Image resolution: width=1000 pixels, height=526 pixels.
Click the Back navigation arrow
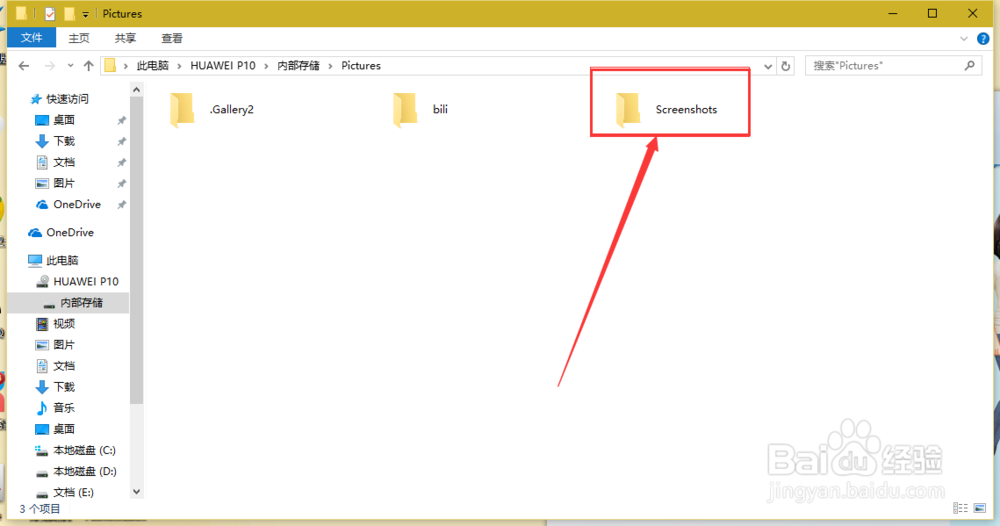coord(24,66)
